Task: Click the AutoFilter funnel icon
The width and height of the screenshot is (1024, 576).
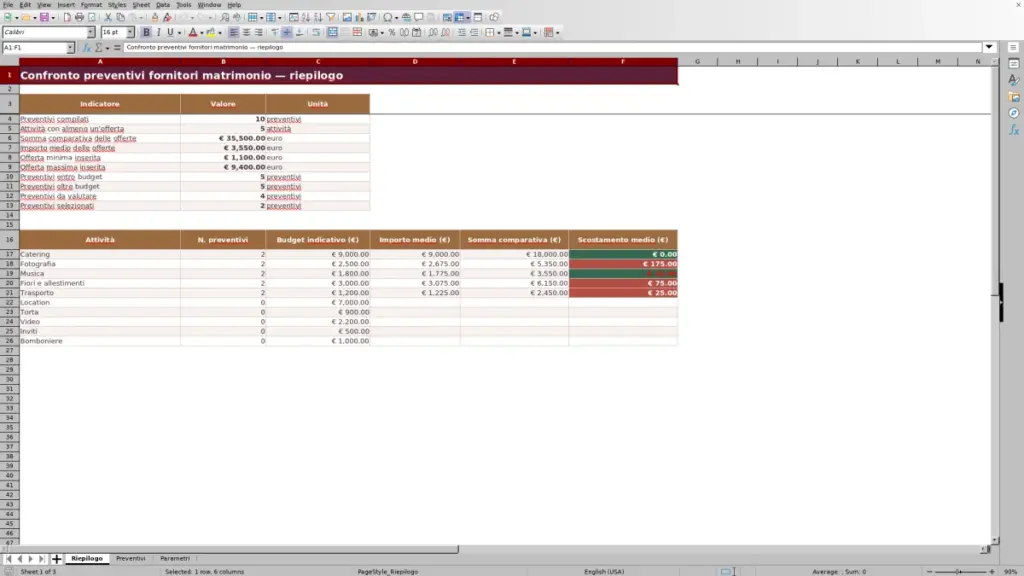Action: tap(330, 18)
